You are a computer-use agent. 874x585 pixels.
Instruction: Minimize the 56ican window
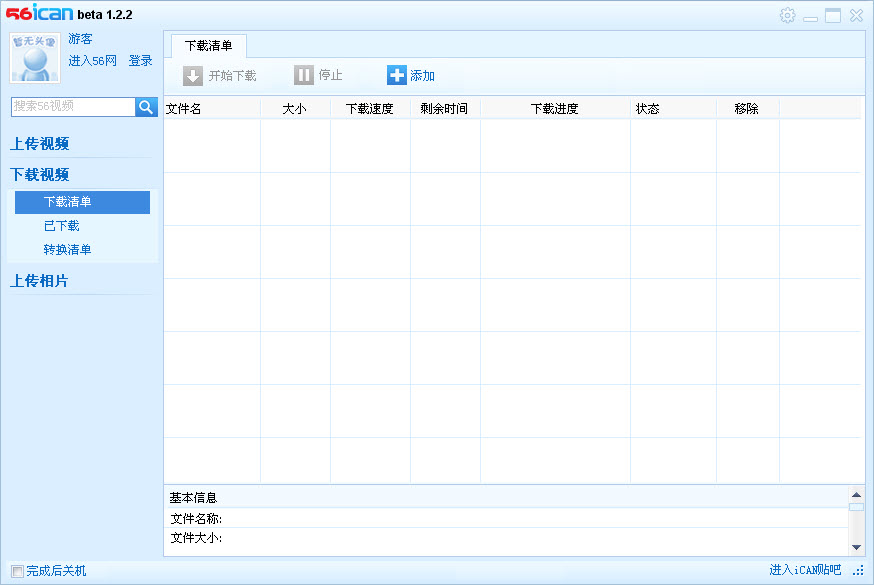pos(810,18)
